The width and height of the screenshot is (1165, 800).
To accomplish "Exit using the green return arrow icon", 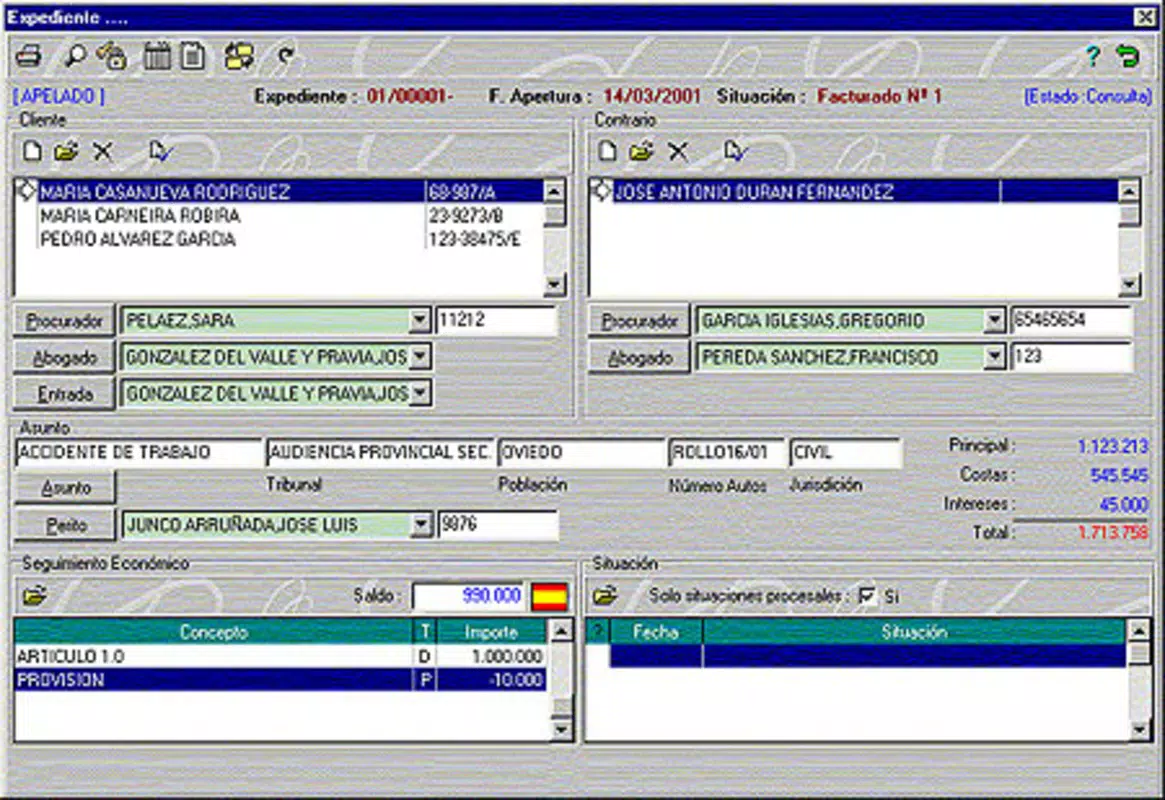I will click(x=1128, y=56).
